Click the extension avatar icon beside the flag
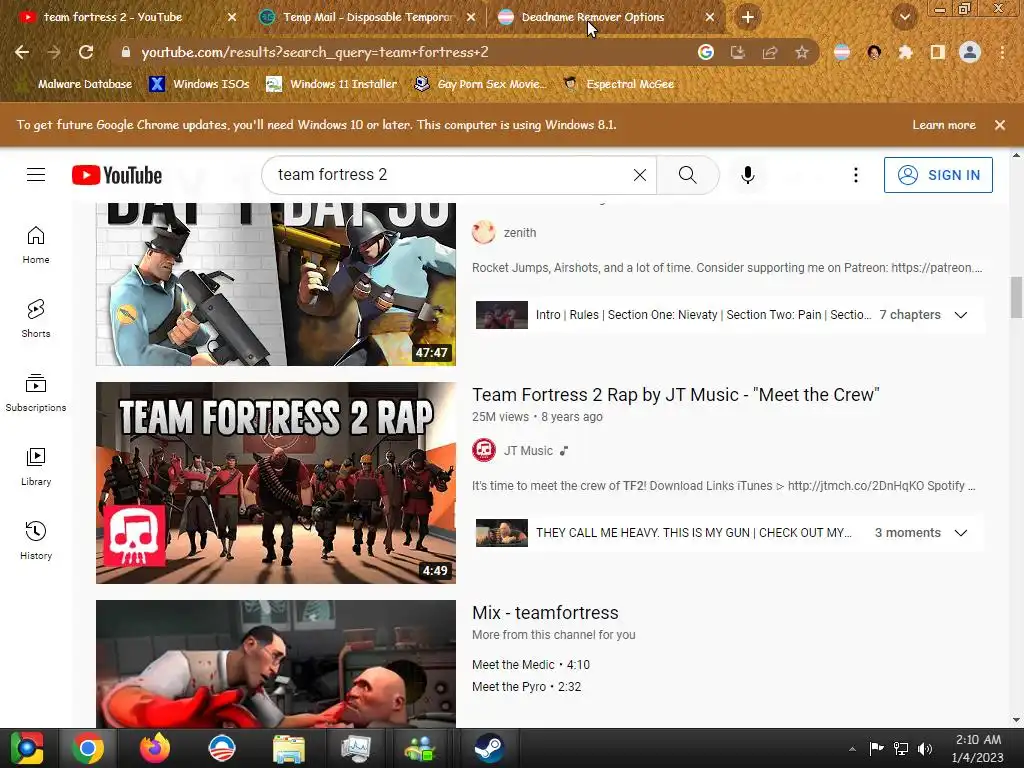Screen dimensions: 1024x768 click(874, 52)
